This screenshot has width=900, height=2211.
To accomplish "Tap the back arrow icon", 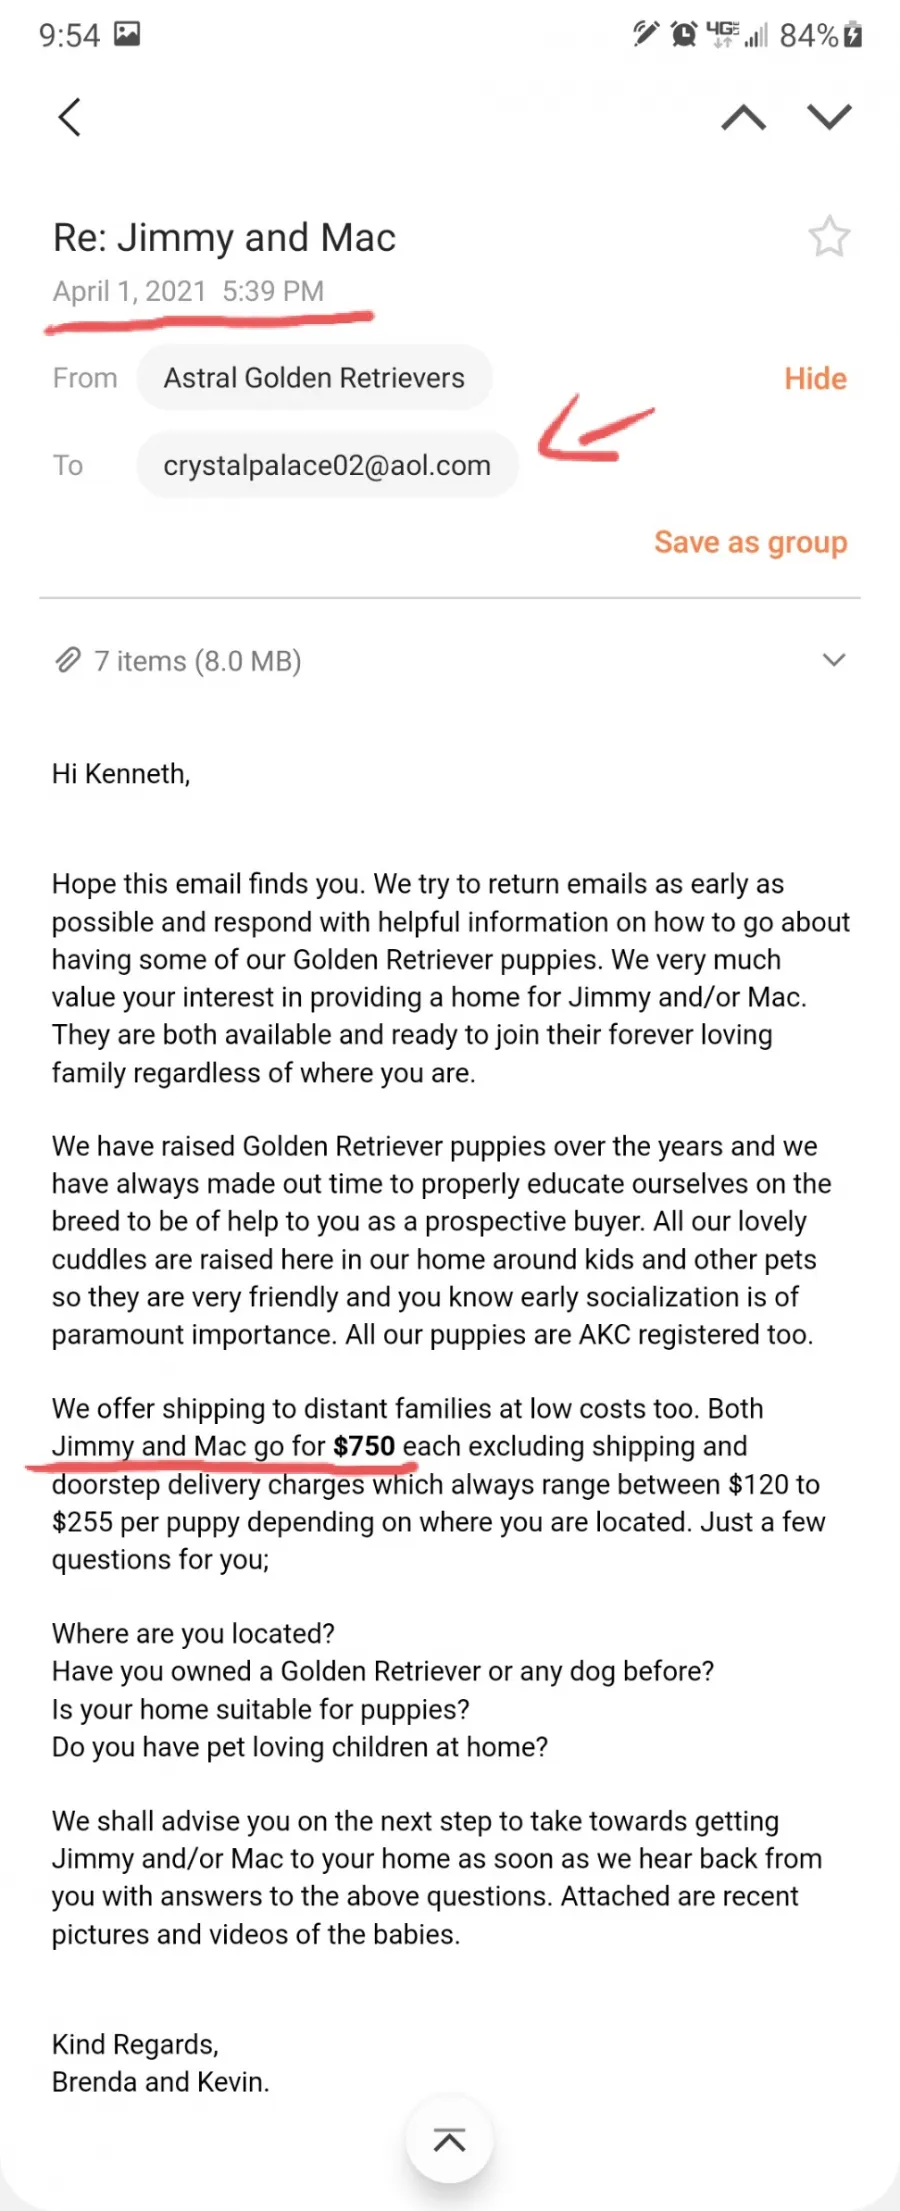I will pos(69,117).
